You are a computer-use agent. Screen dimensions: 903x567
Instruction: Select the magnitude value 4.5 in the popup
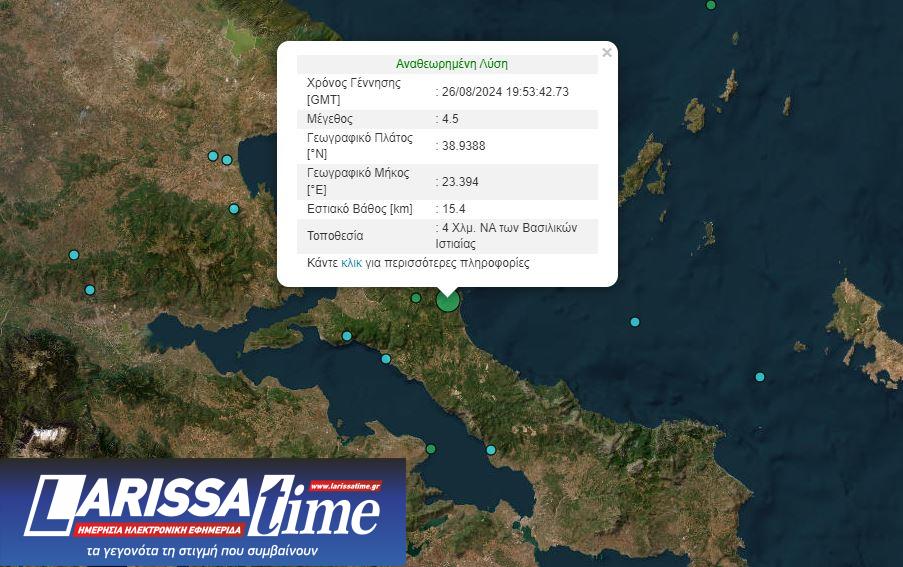pos(449,119)
